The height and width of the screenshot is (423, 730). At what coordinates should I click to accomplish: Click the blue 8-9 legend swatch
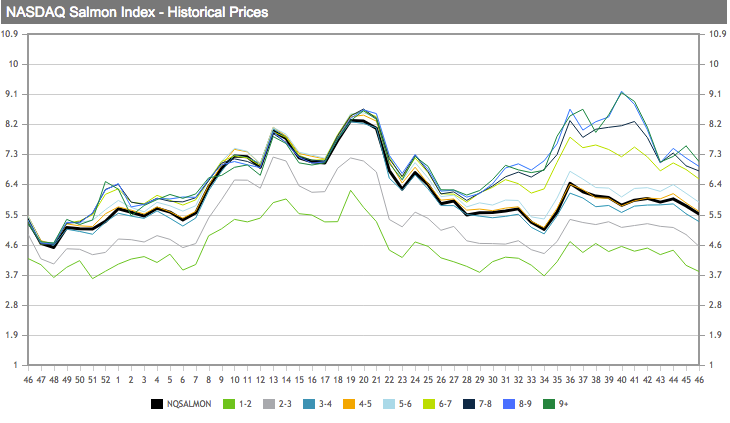pos(509,404)
